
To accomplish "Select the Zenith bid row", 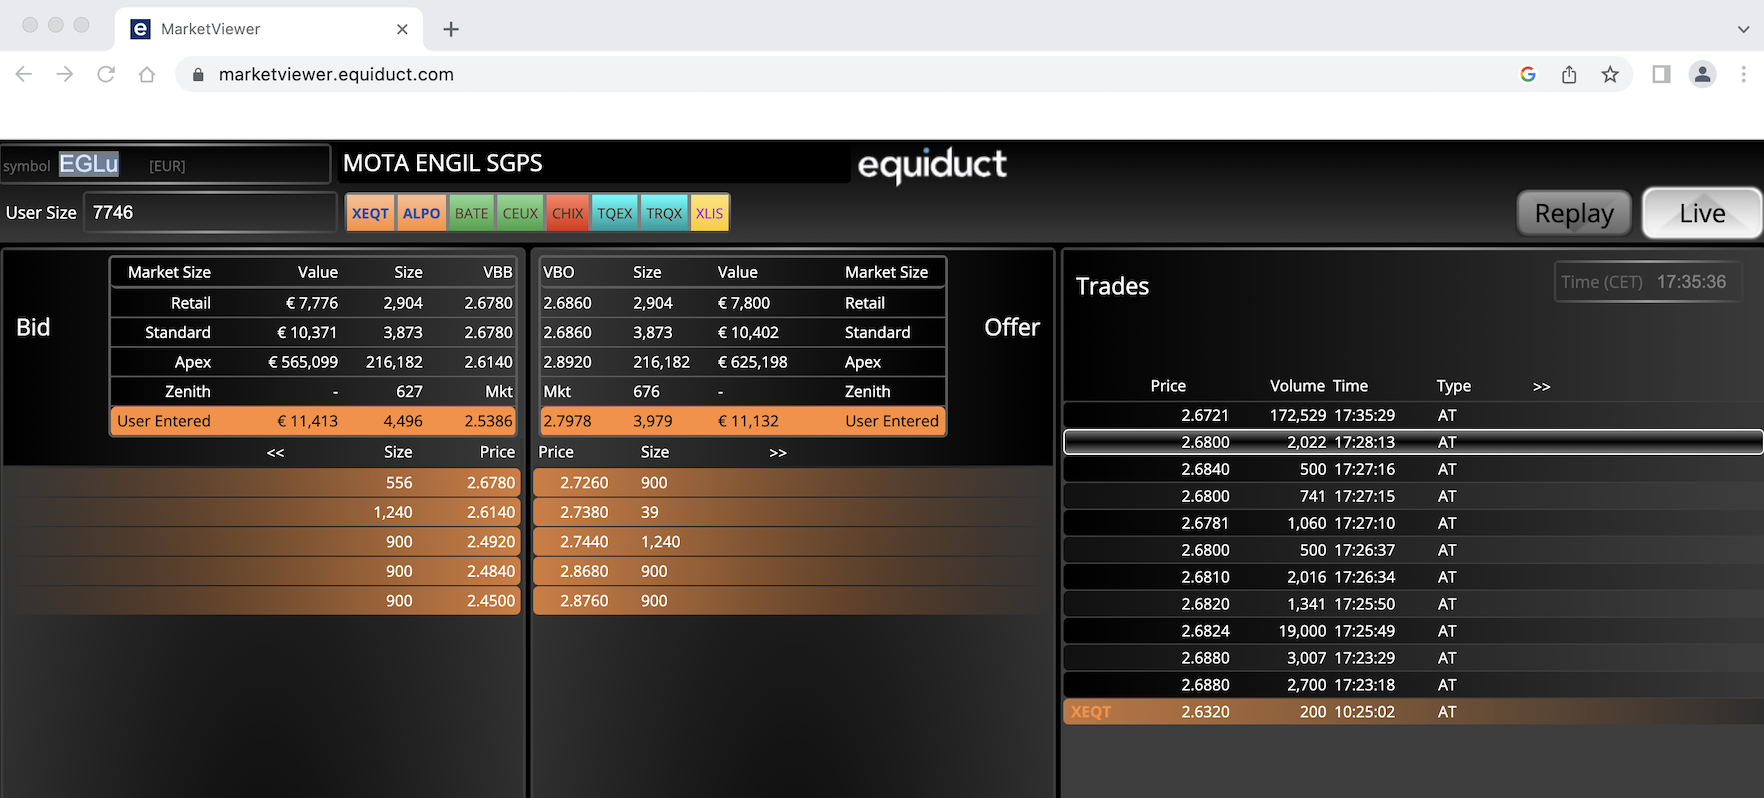I will 313,391.
